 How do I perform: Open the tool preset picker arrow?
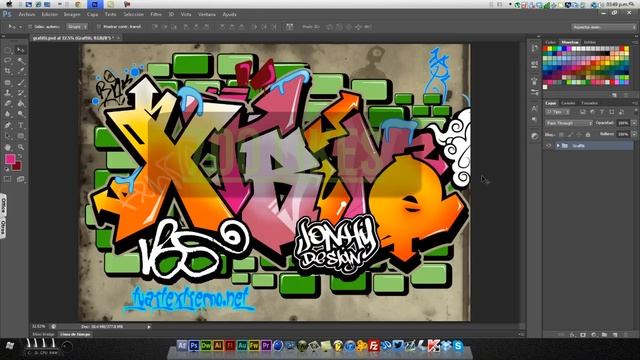pos(20,27)
